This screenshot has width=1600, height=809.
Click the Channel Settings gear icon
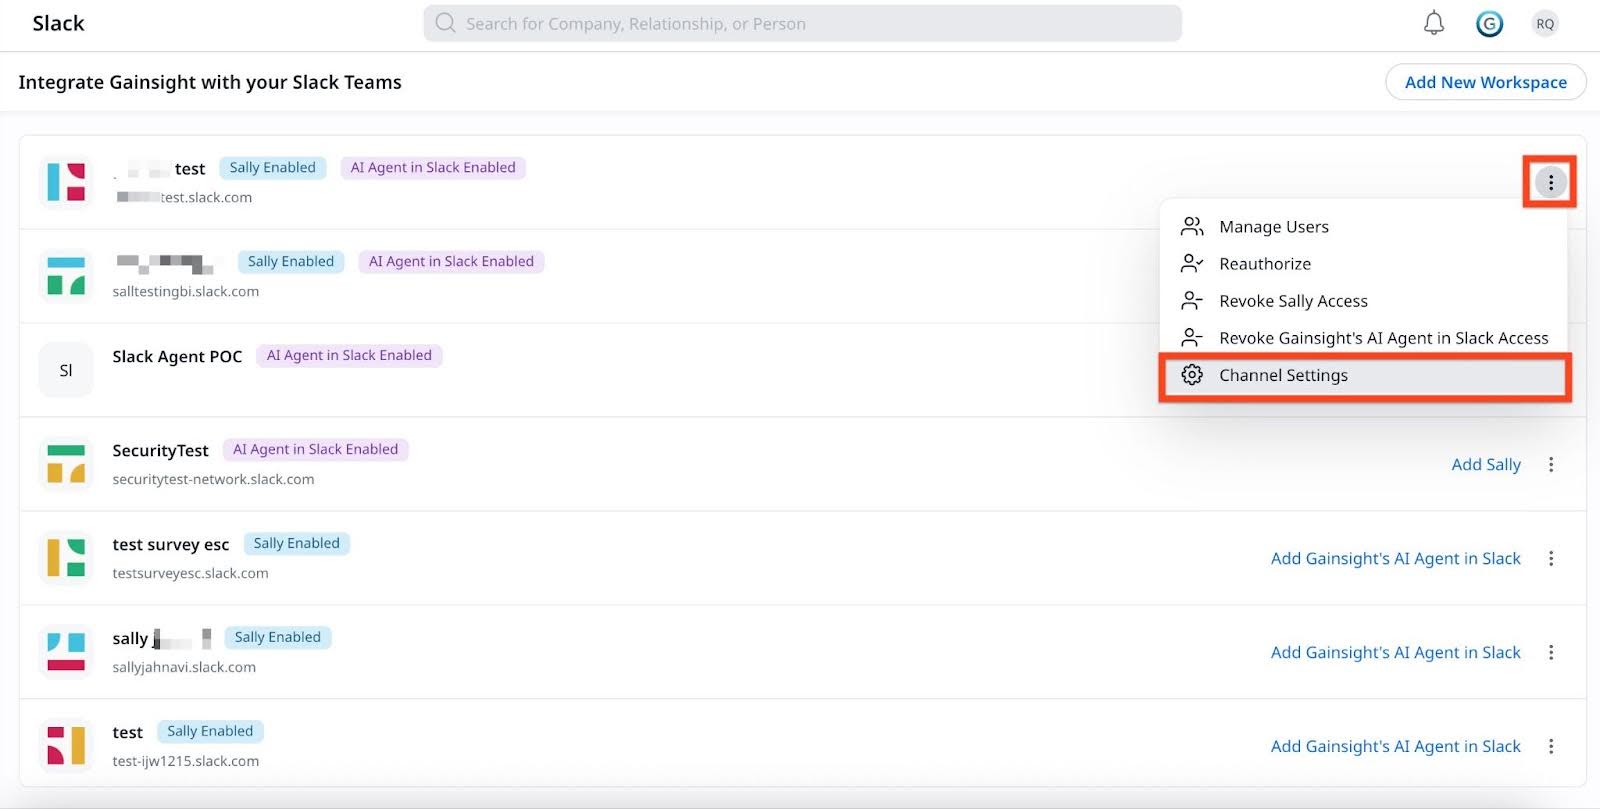[1192, 375]
